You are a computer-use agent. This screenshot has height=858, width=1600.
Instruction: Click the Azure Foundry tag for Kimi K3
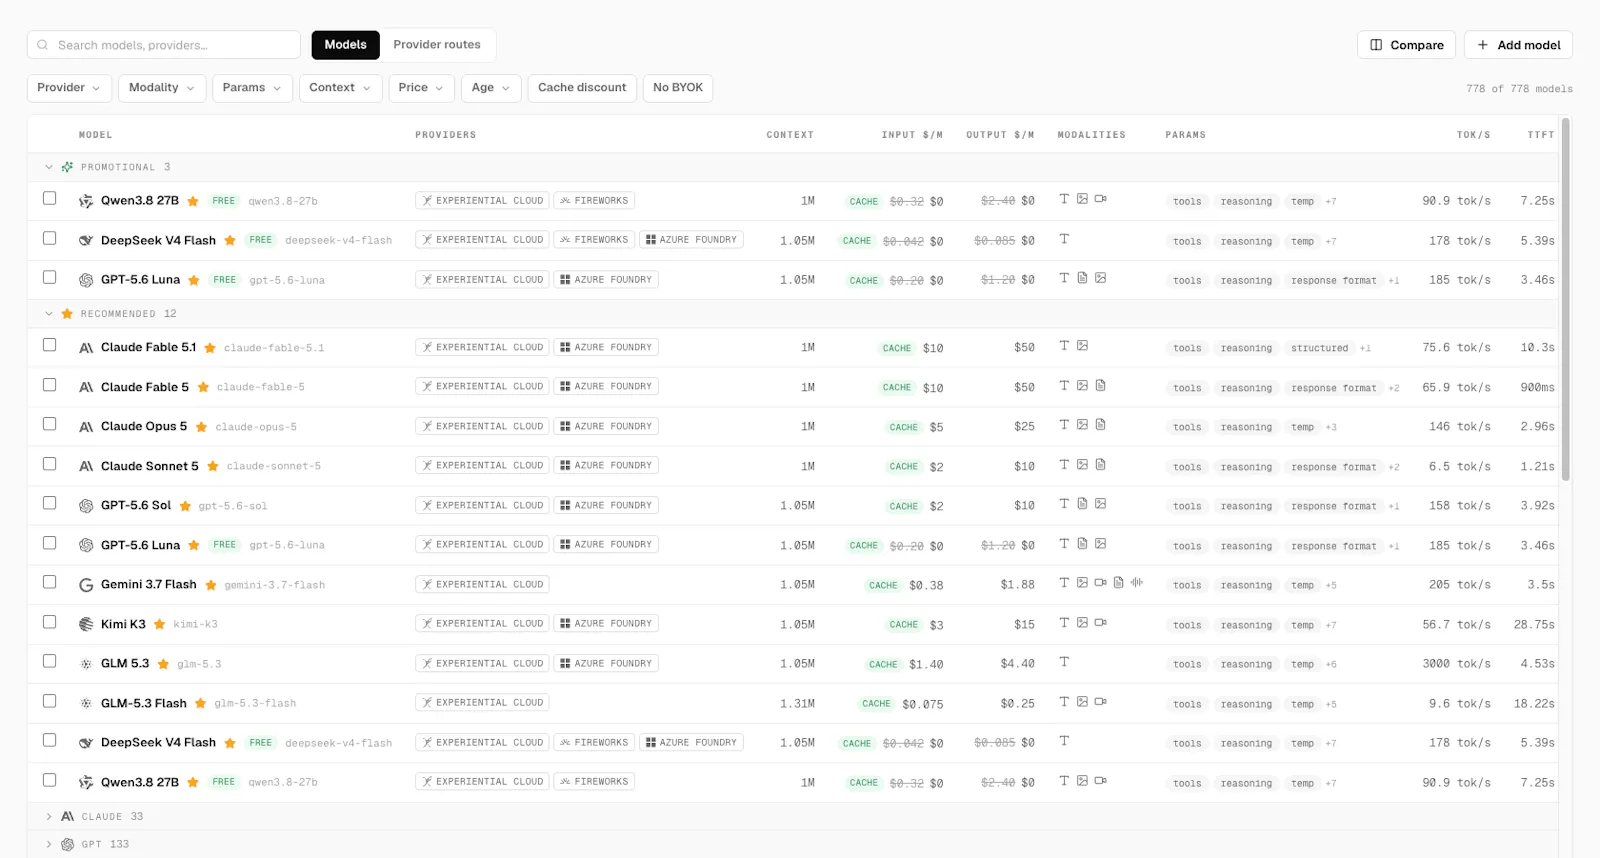tap(606, 624)
